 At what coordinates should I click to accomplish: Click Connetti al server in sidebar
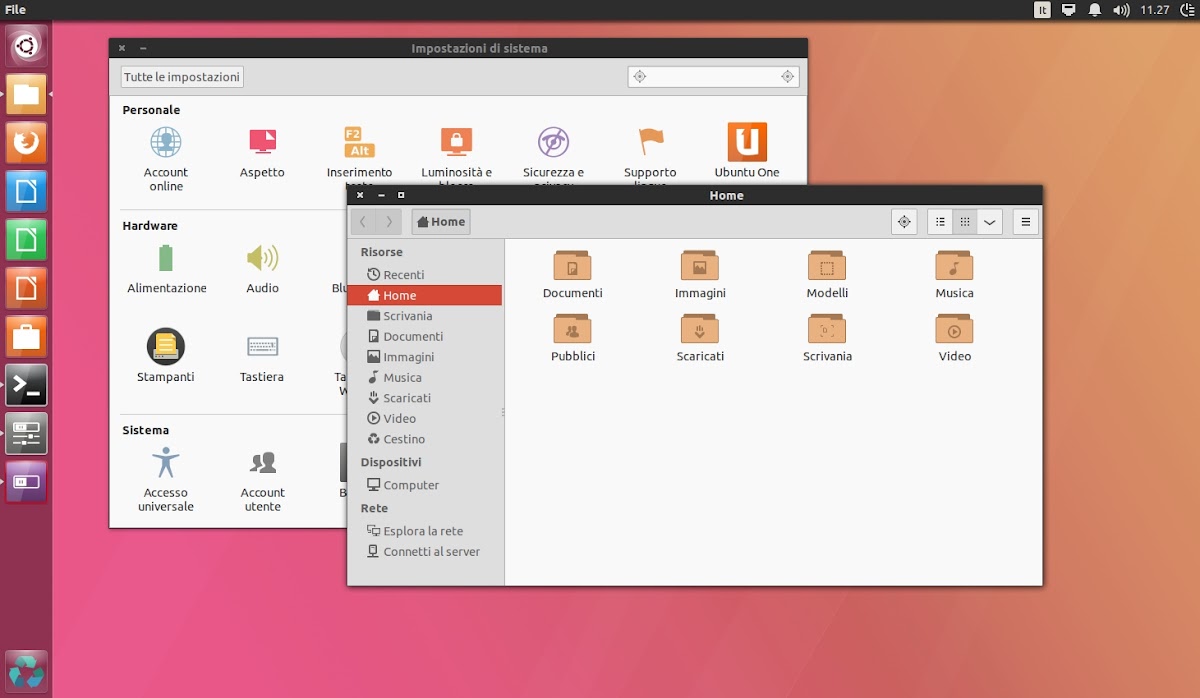point(431,552)
